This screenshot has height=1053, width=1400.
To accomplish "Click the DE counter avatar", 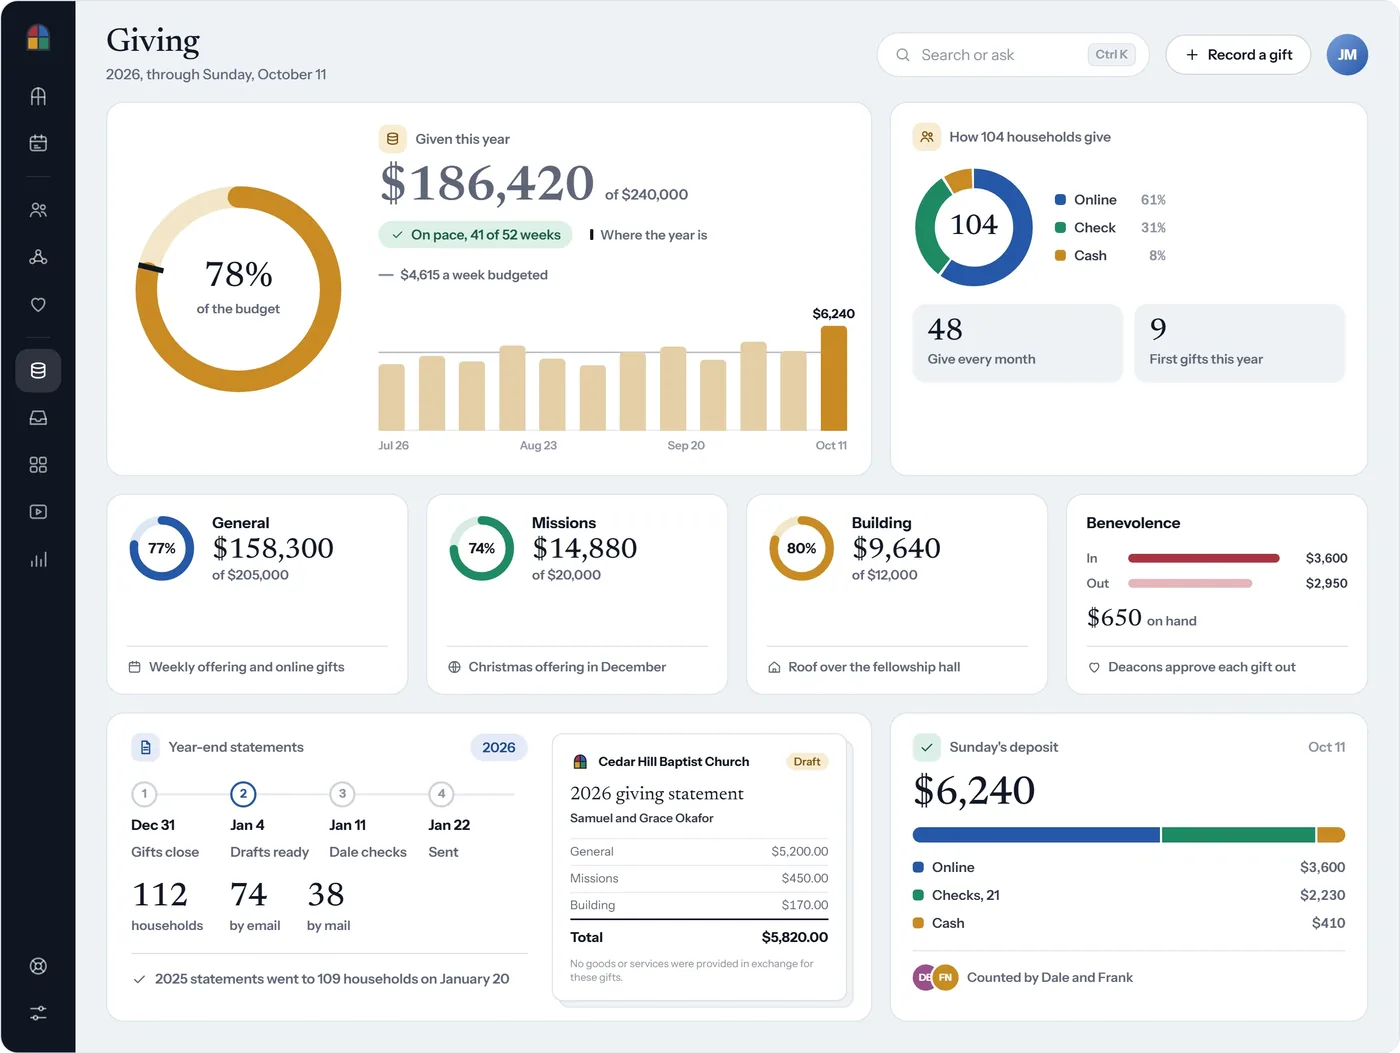I will 925,977.
